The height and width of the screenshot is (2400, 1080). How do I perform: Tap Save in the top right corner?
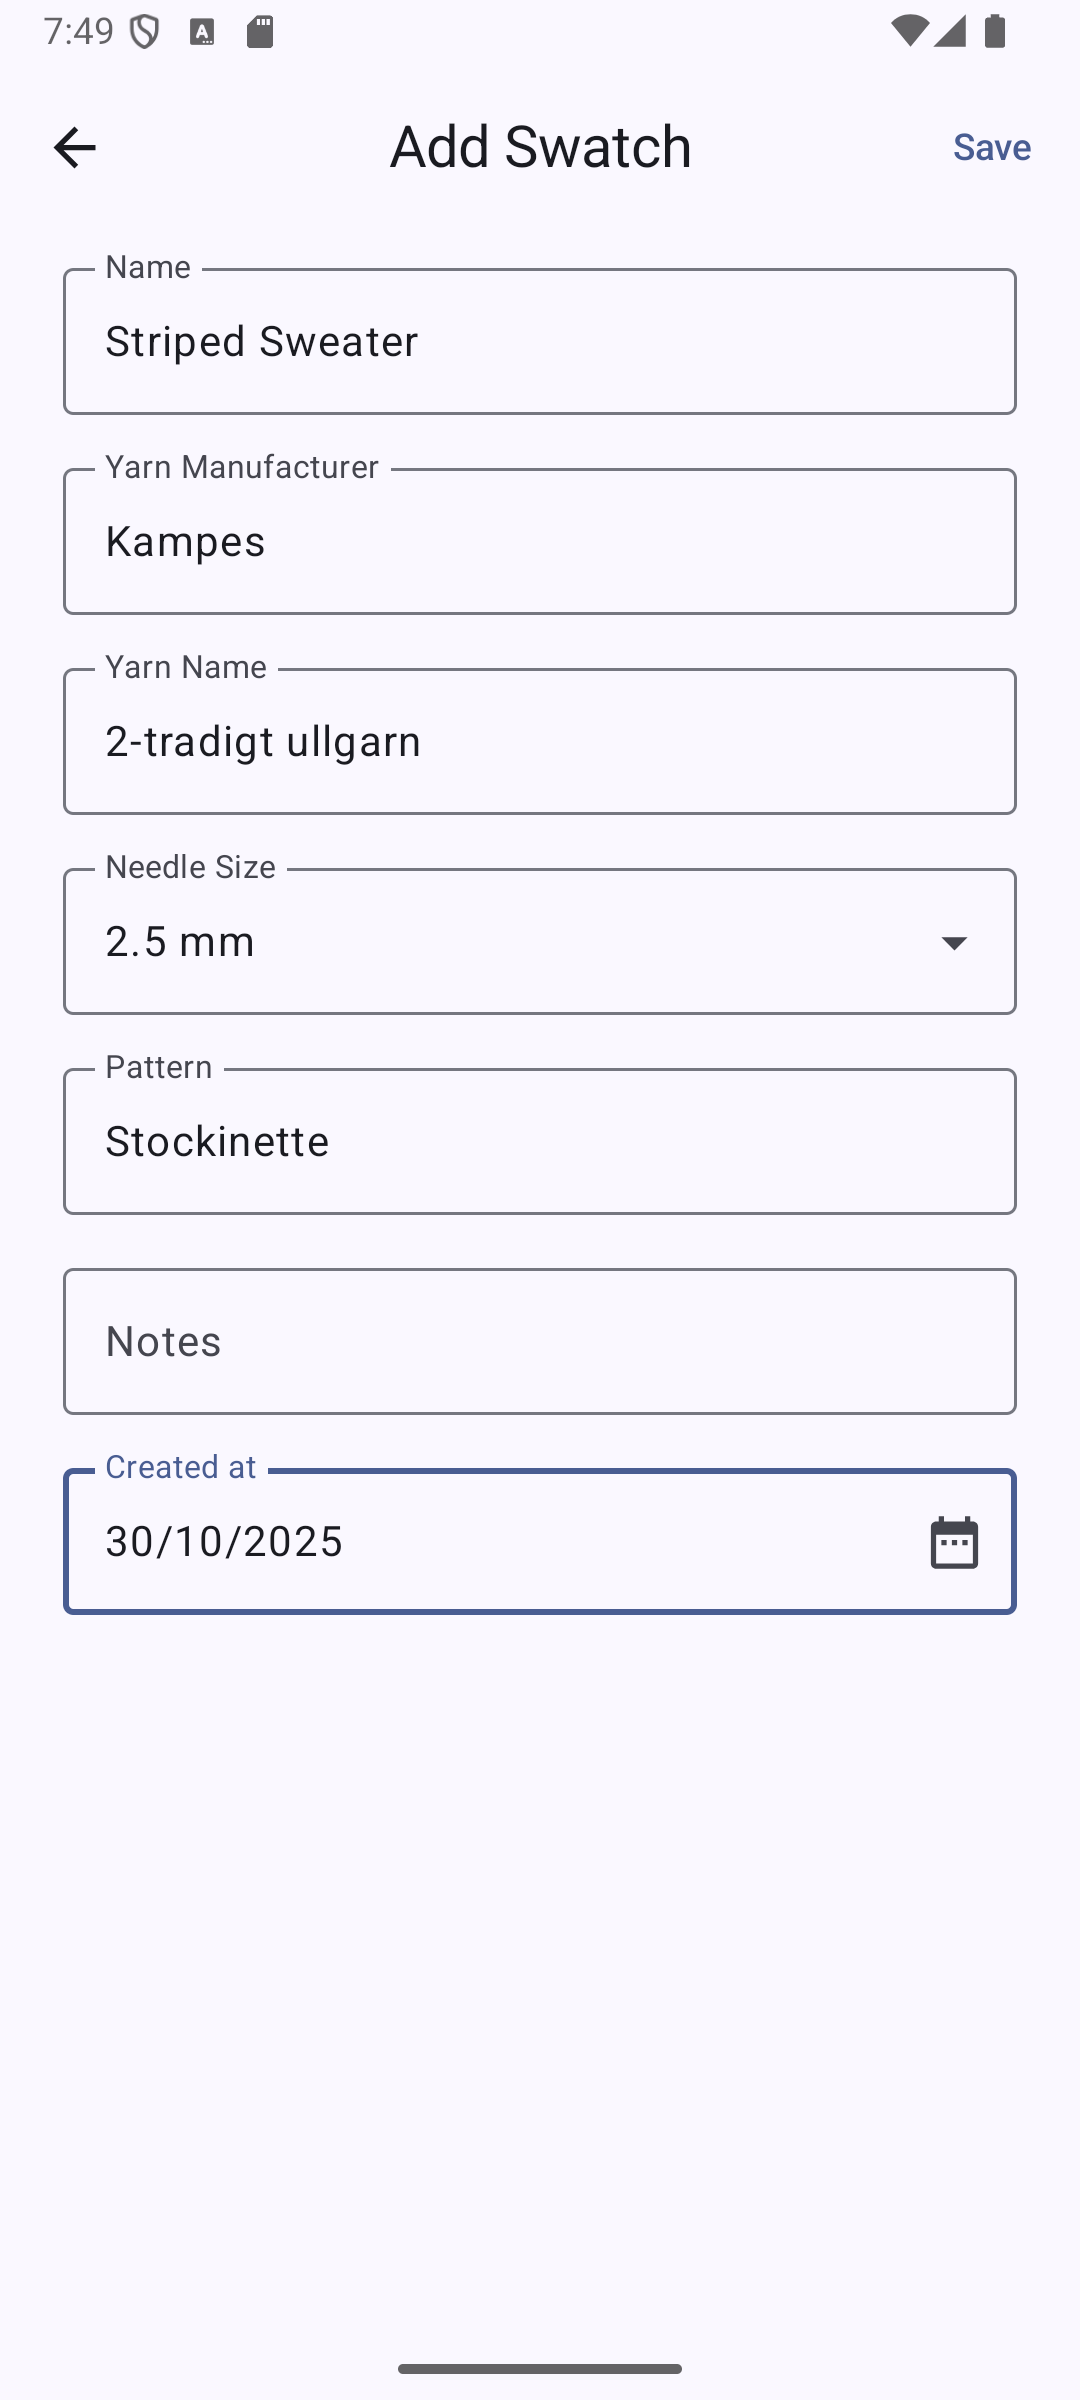click(x=991, y=146)
